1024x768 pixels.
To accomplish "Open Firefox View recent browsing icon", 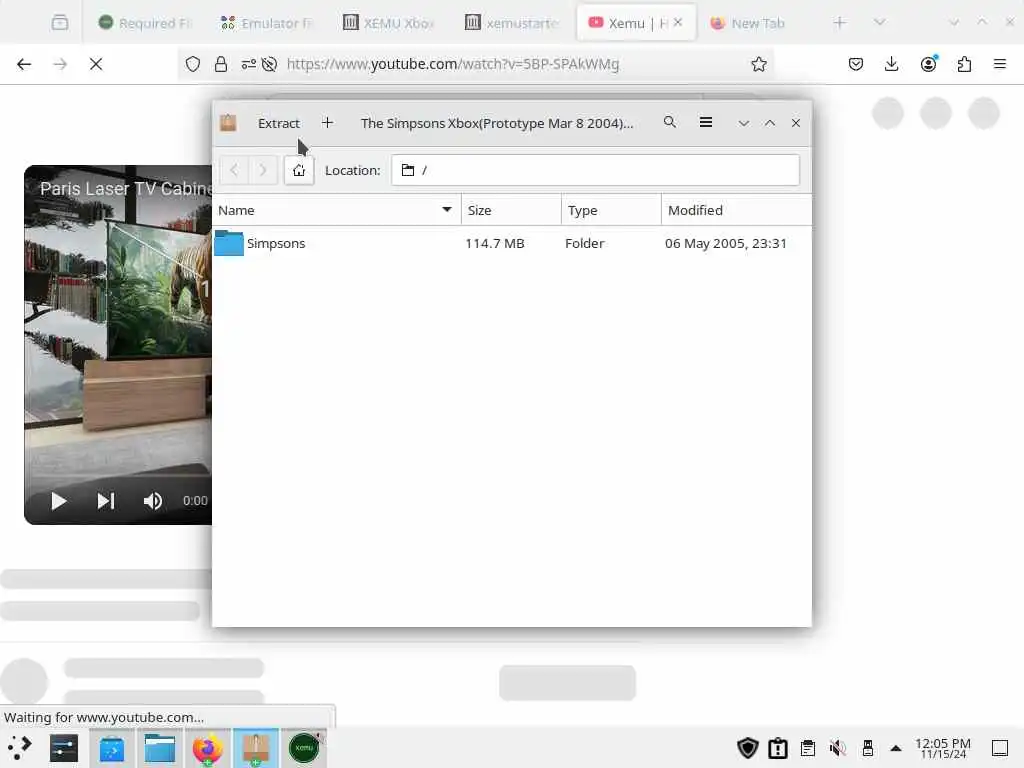I will pos(59,23).
